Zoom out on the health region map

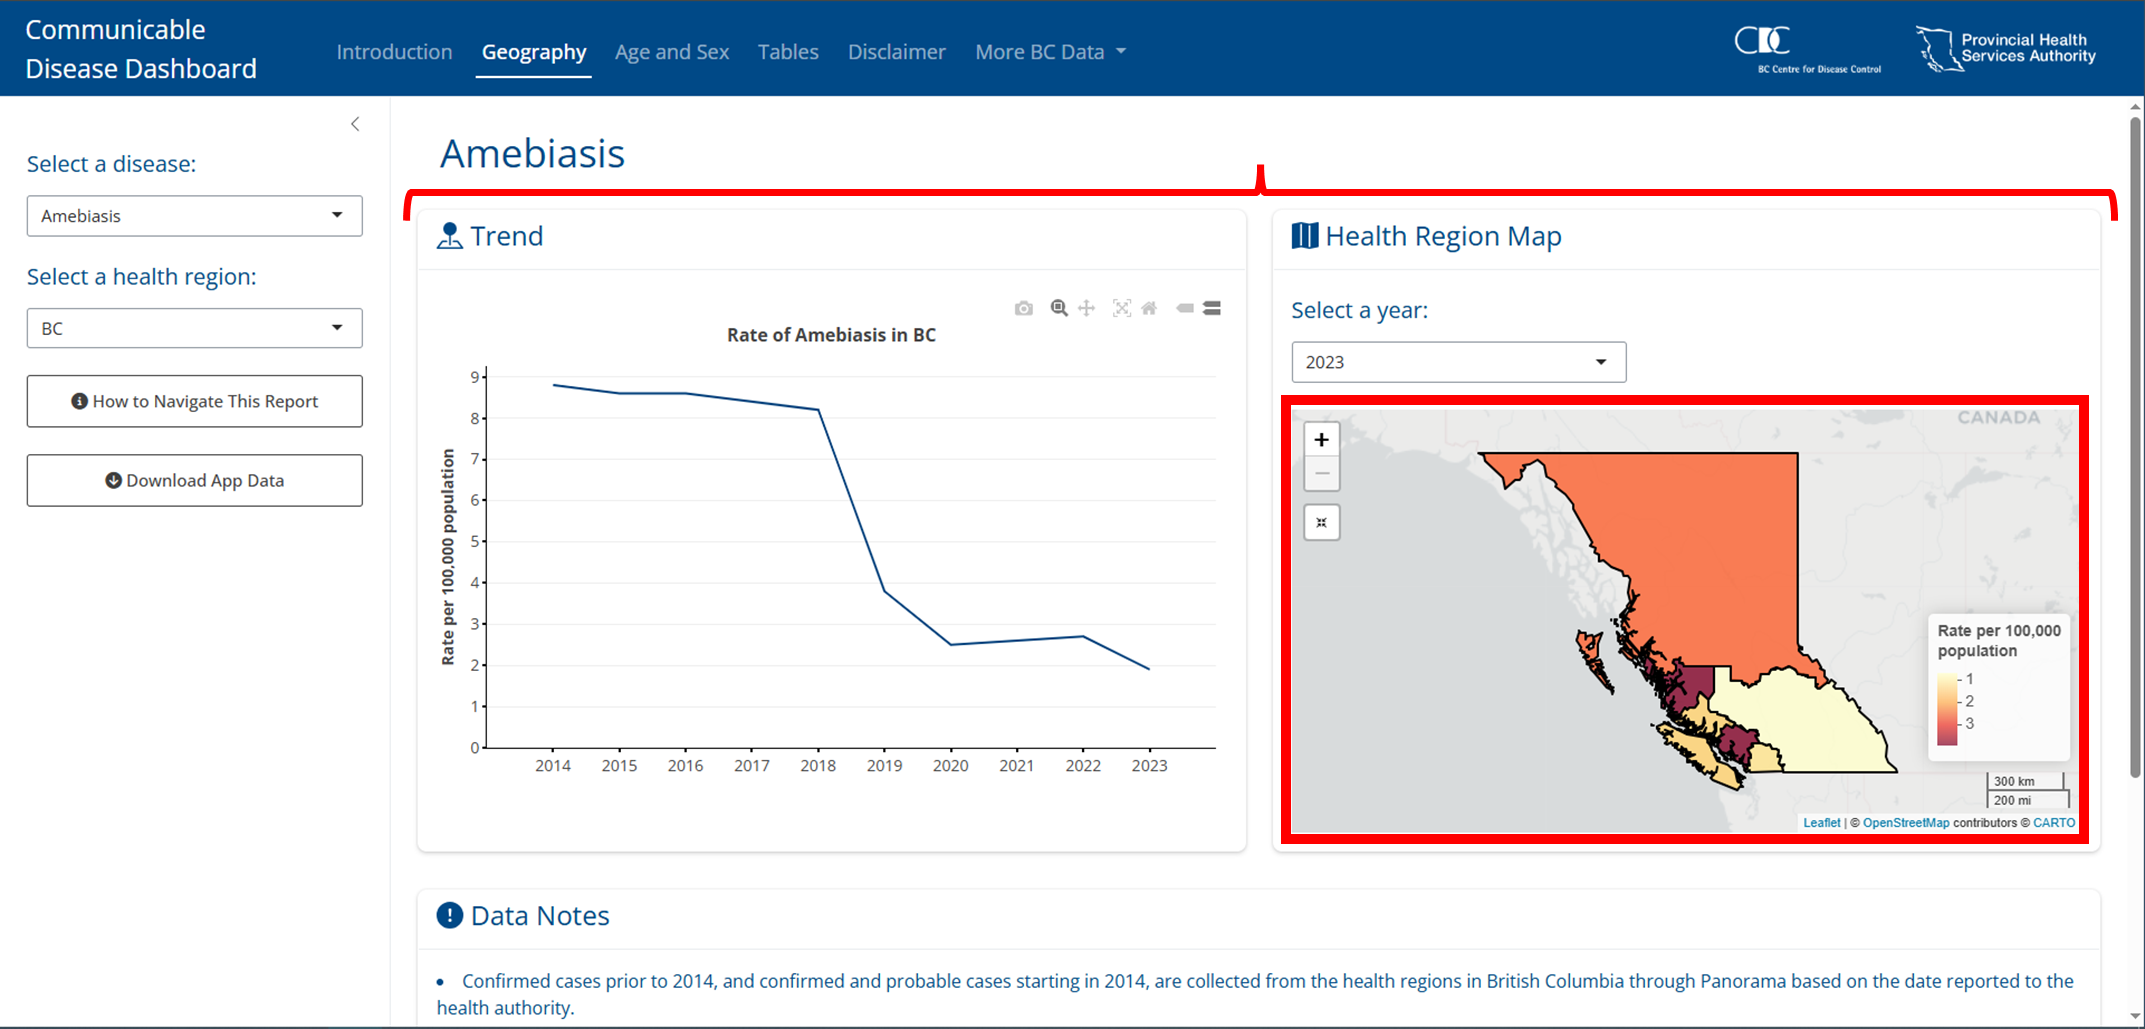1321,474
